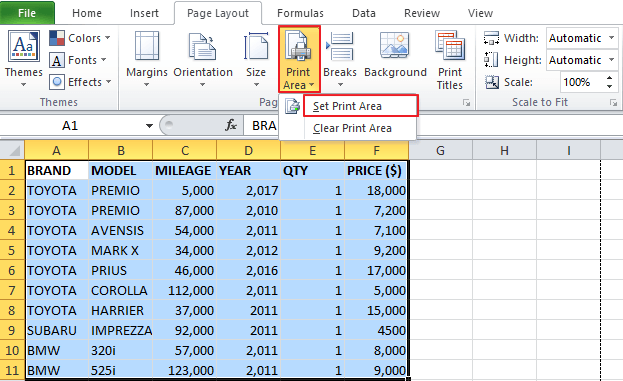Select row 5 header
The image size is (623, 381).
12,250
